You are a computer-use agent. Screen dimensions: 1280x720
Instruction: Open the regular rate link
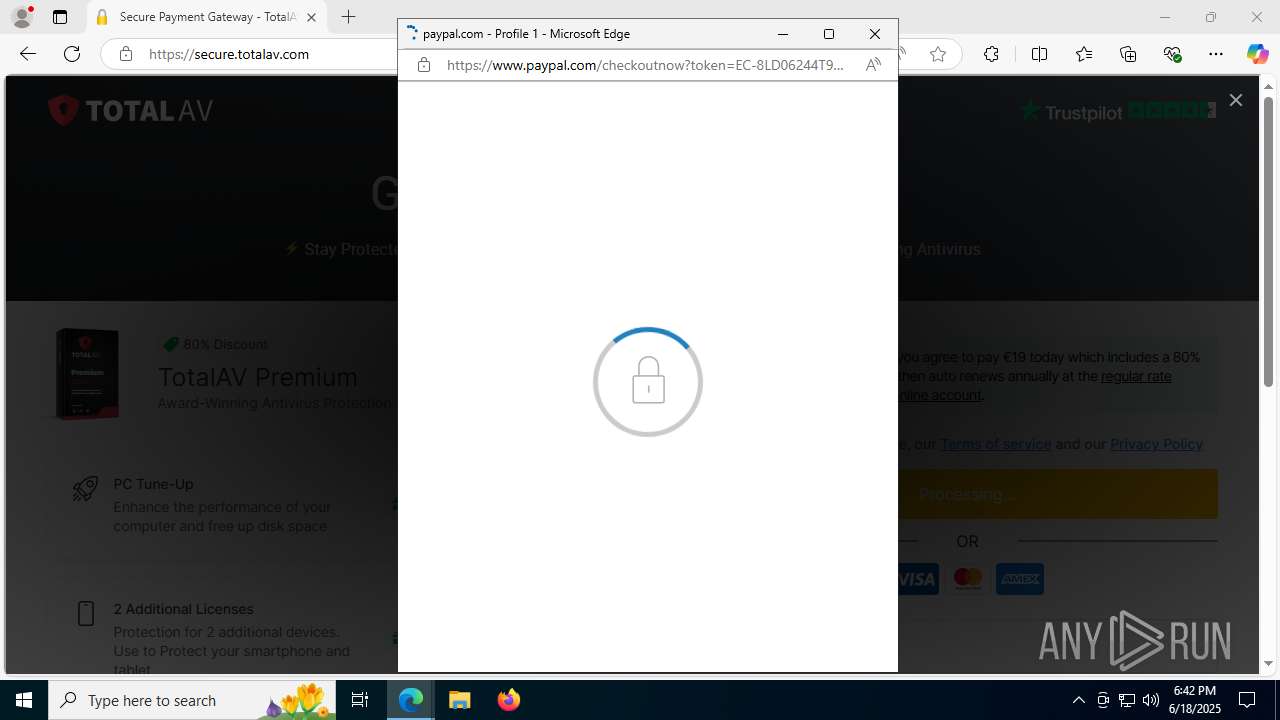(x=1136, y=376)
